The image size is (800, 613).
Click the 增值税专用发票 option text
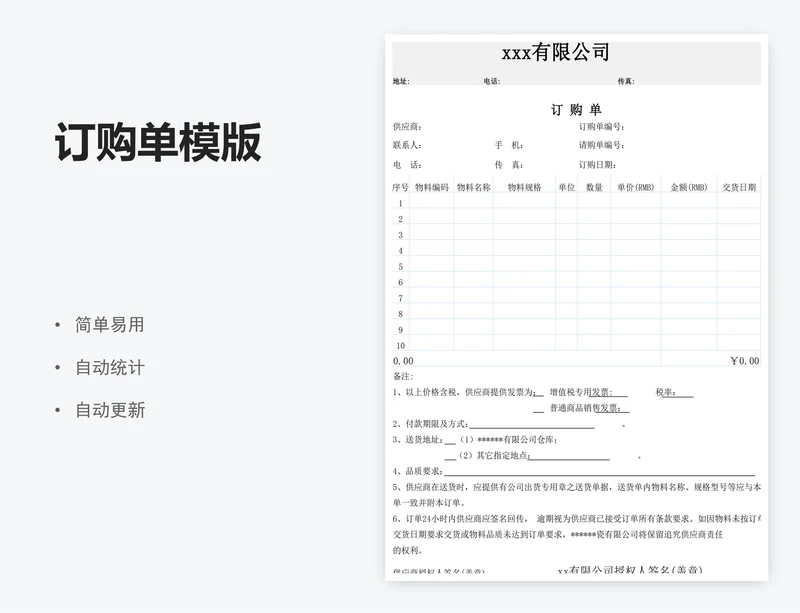point(581,393)
